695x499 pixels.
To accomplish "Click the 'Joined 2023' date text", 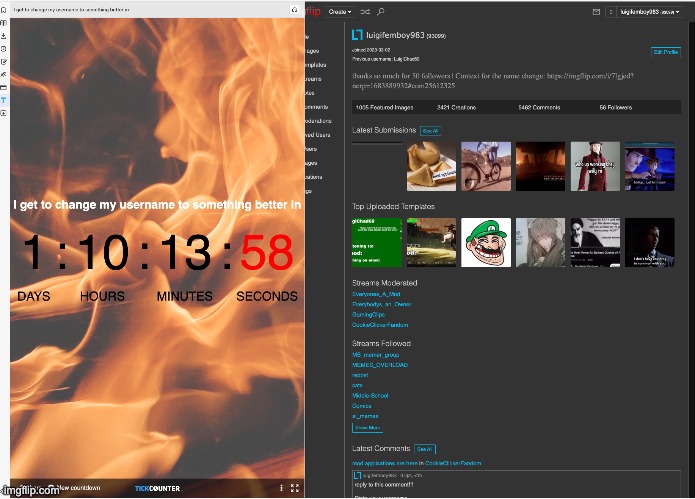I will pos(371,50).
